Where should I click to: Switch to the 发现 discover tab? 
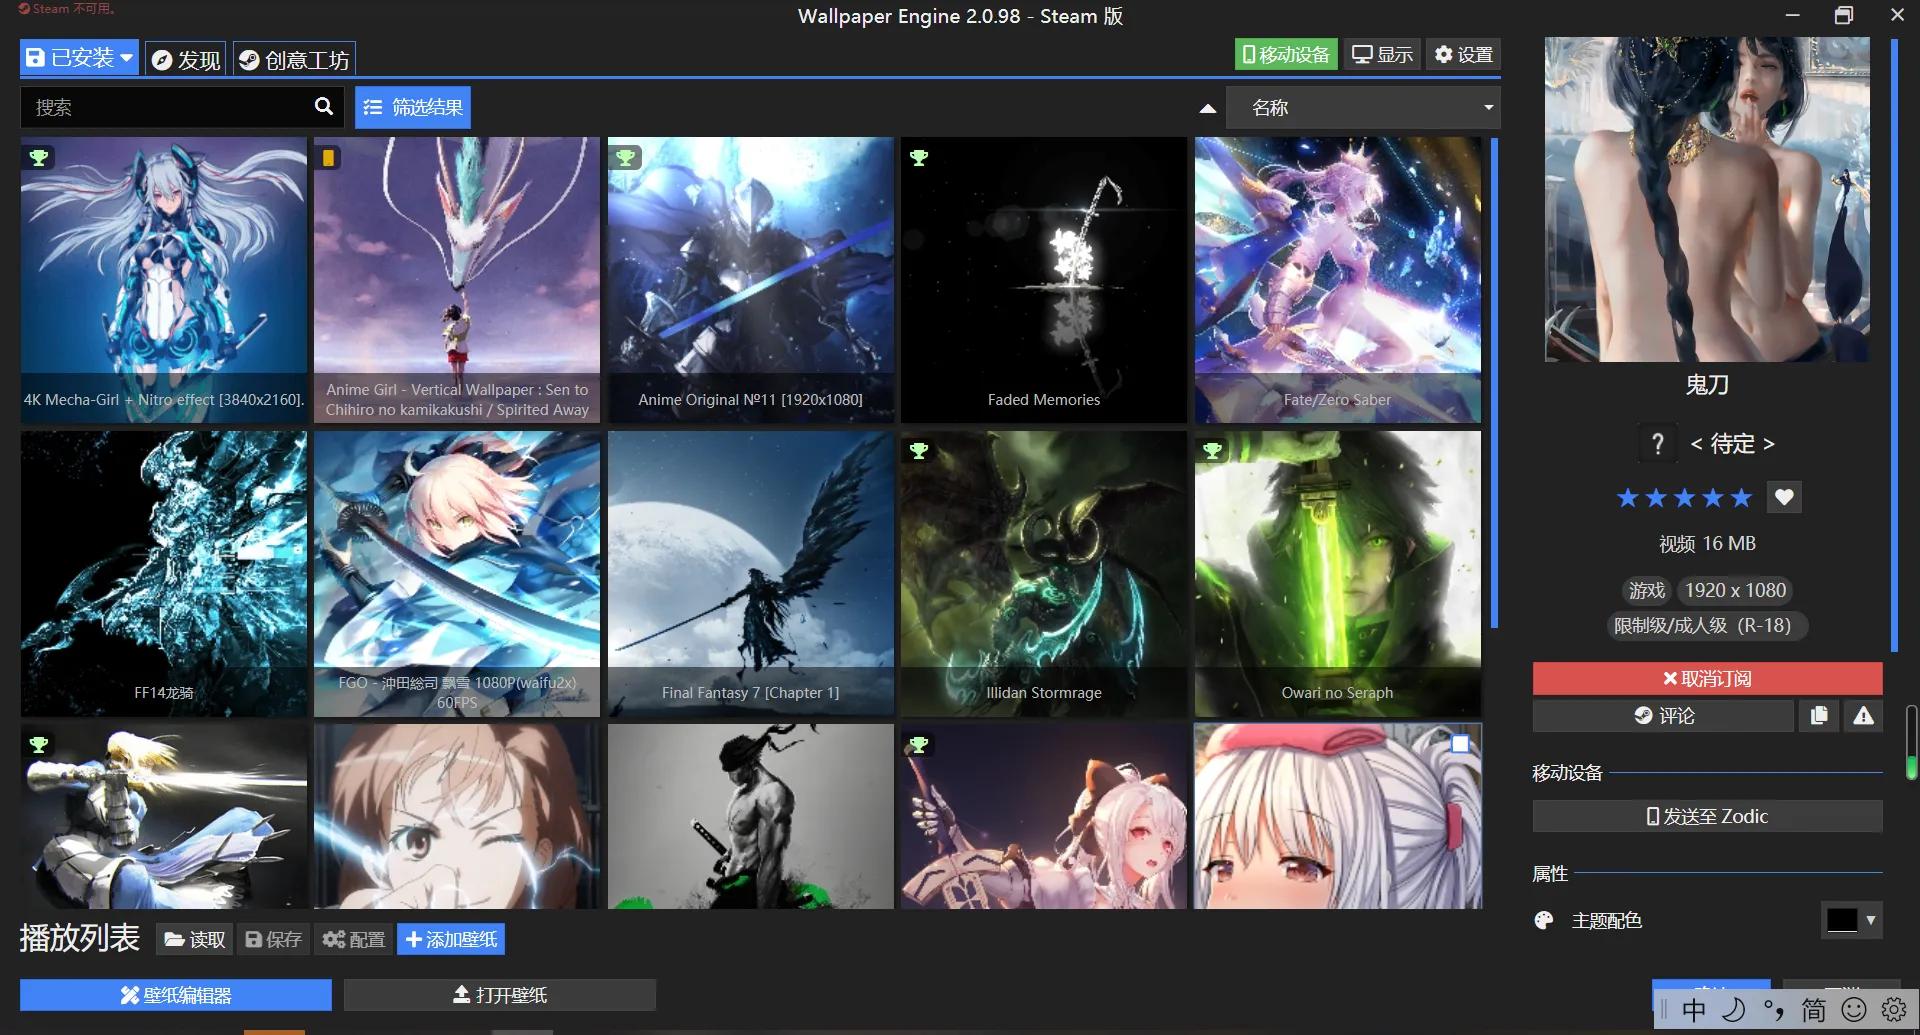click(186, 60)
